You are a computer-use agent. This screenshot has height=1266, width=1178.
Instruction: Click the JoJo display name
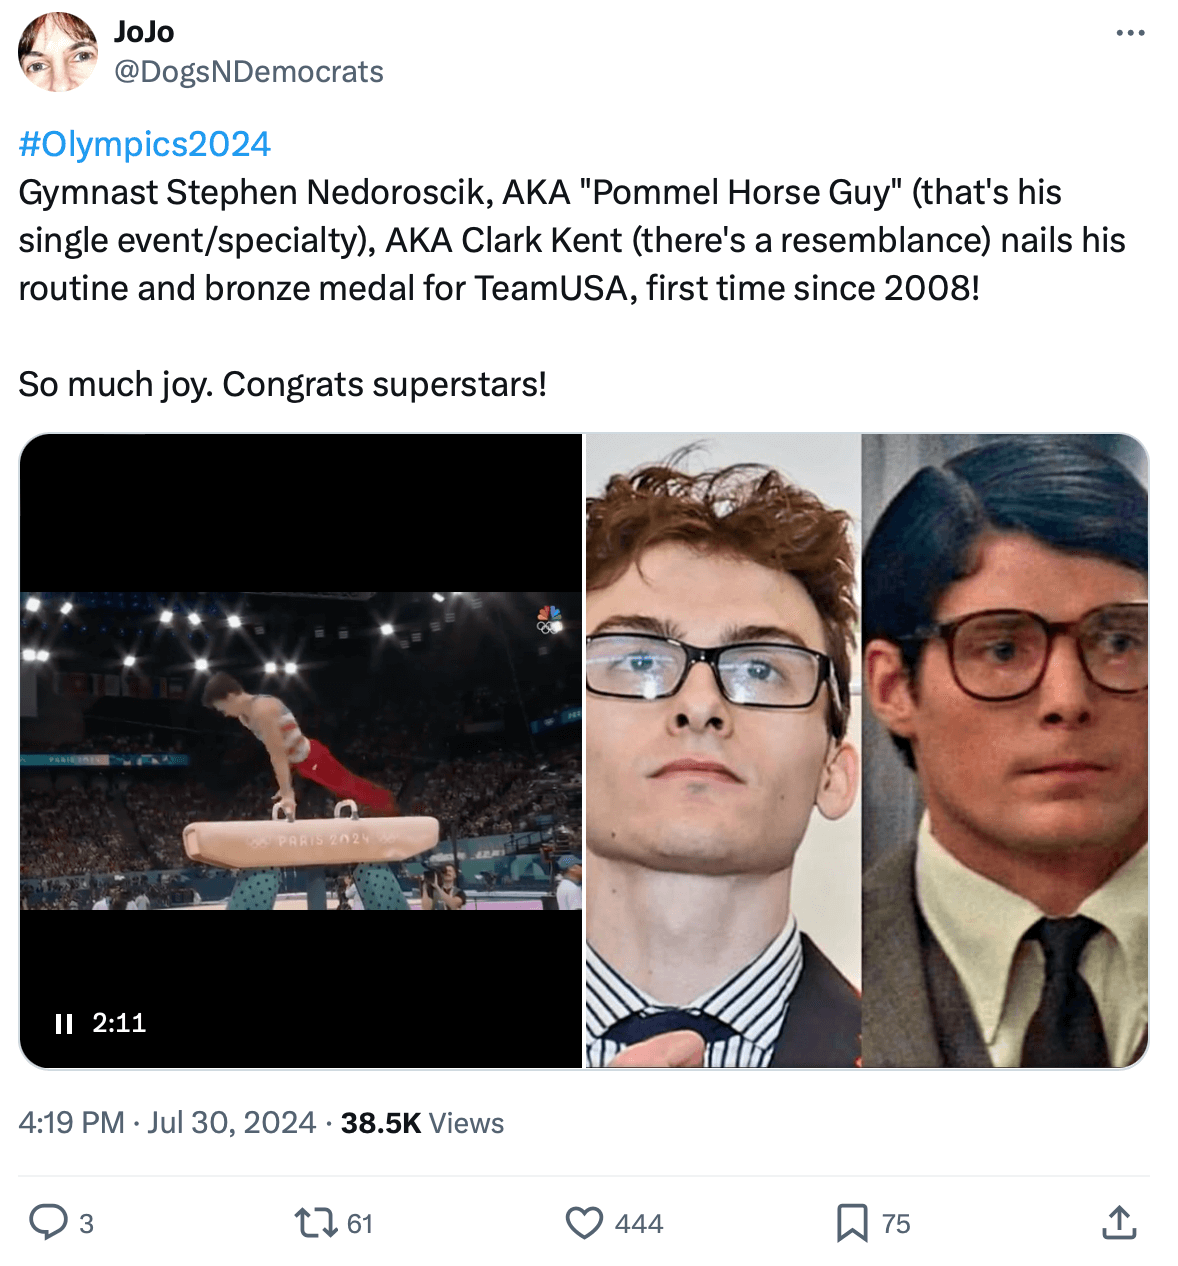(144, 32)
